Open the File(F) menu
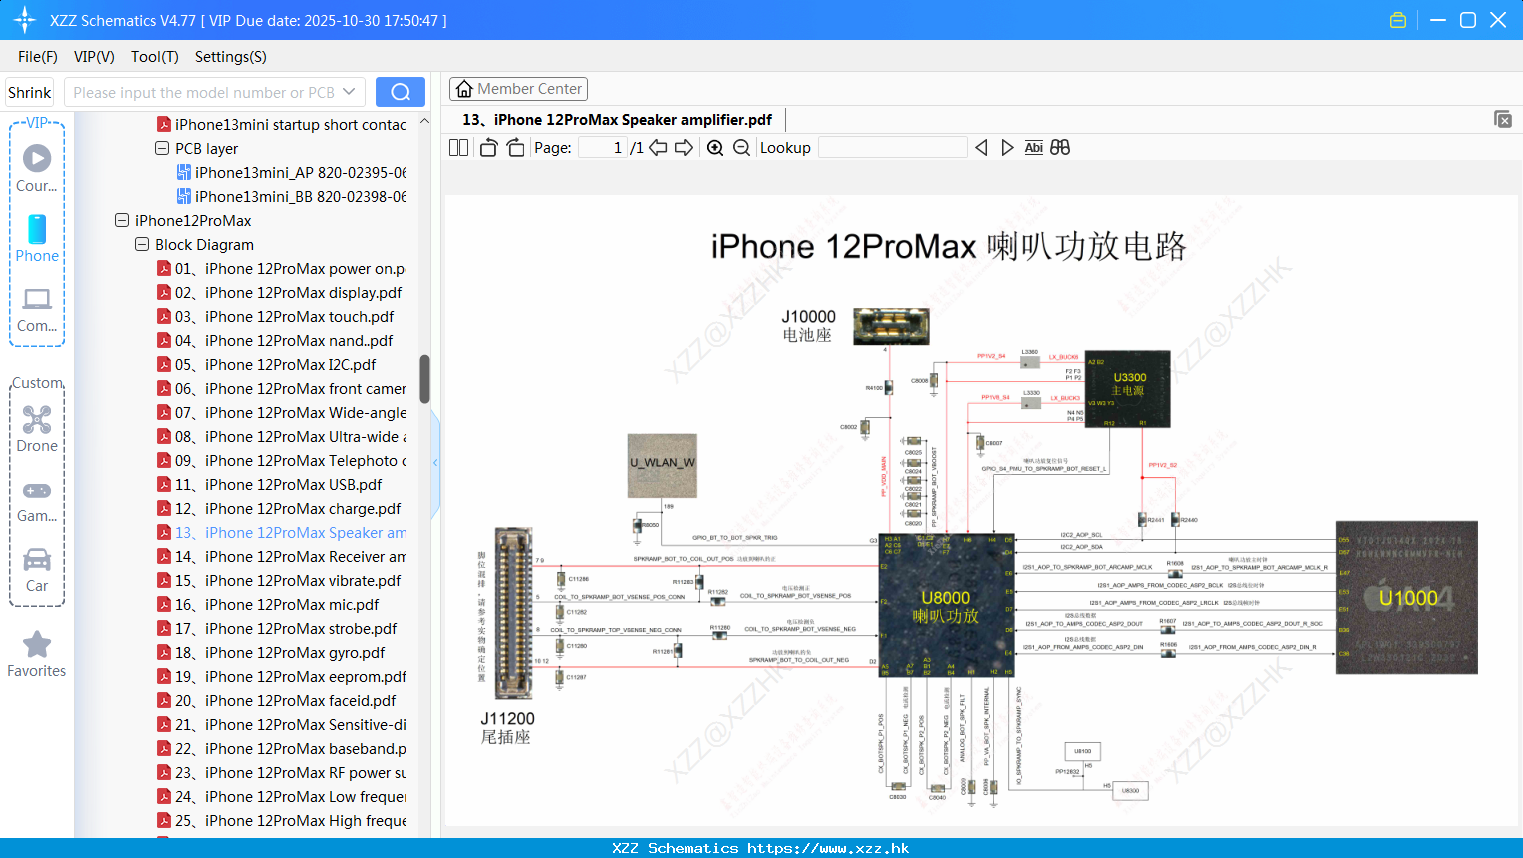1523x858 pixels. point(38,56)
